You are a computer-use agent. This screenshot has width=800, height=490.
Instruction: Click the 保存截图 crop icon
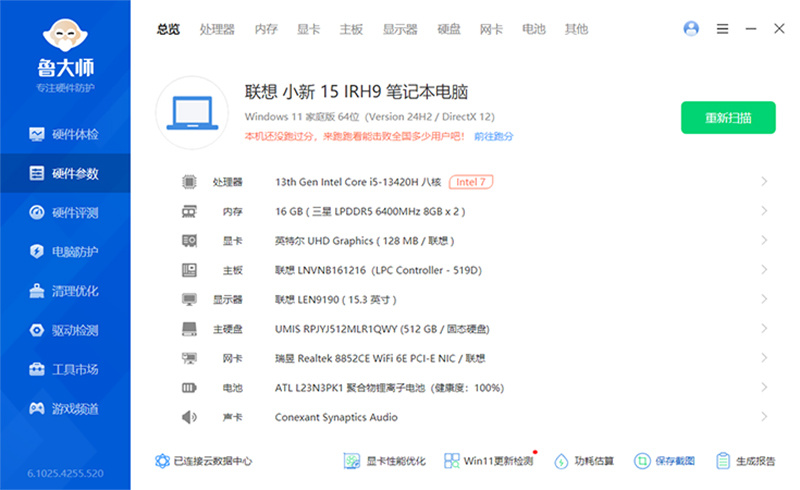[642, 461]
